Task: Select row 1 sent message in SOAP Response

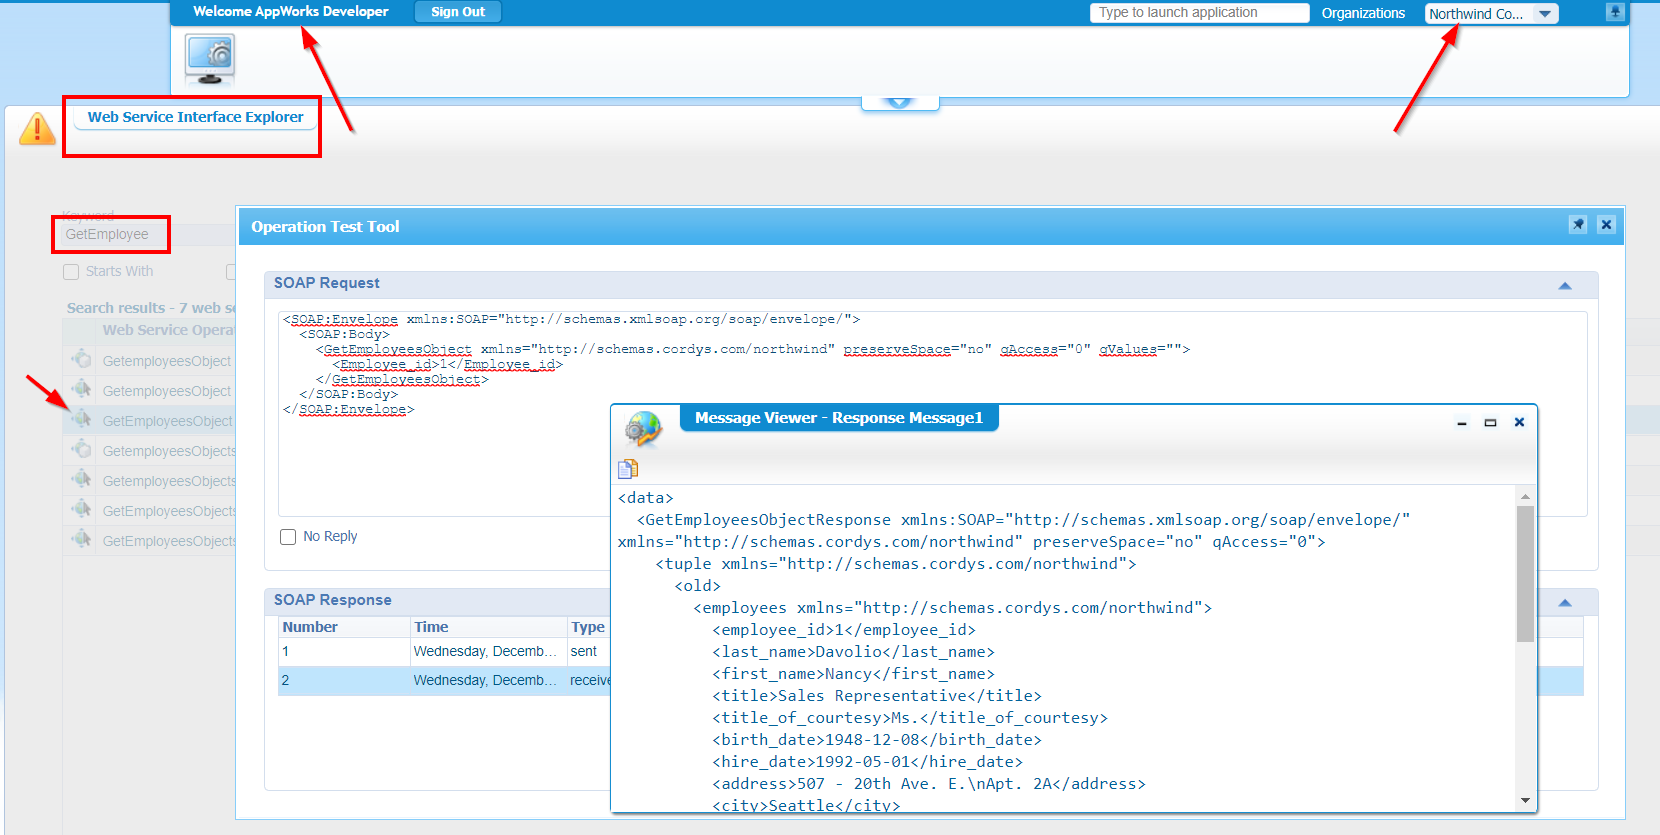Action: pyautogui.click(x=440, y=652)
